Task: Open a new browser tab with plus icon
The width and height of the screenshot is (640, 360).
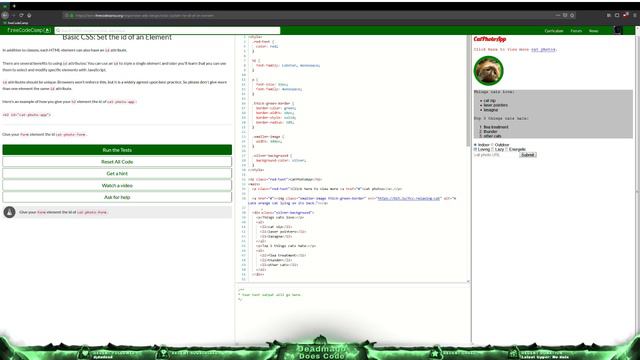Action: point(14,6)
